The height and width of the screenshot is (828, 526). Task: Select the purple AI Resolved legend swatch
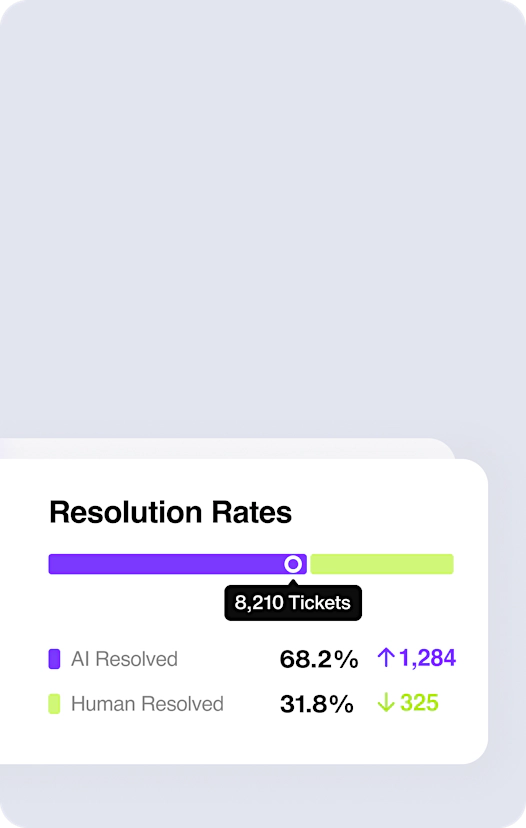click(x=54, y=659)
